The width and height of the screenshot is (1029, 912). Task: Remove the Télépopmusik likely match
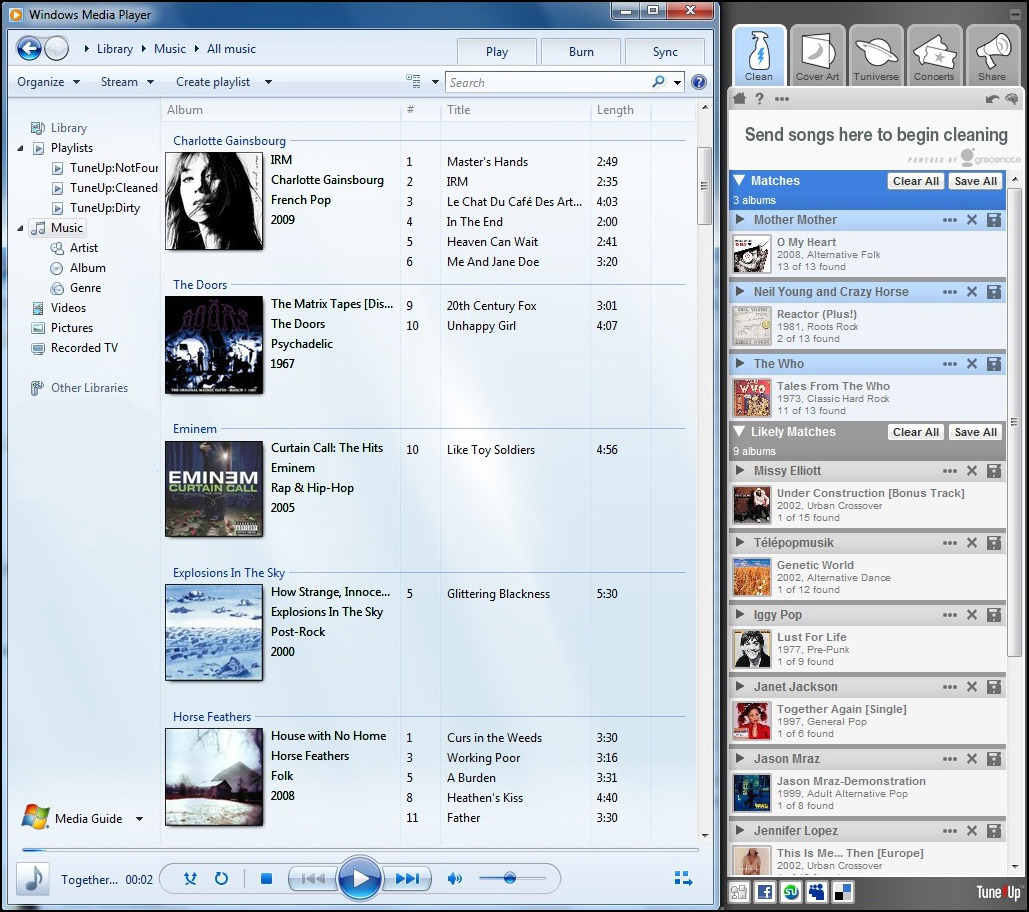972,543
